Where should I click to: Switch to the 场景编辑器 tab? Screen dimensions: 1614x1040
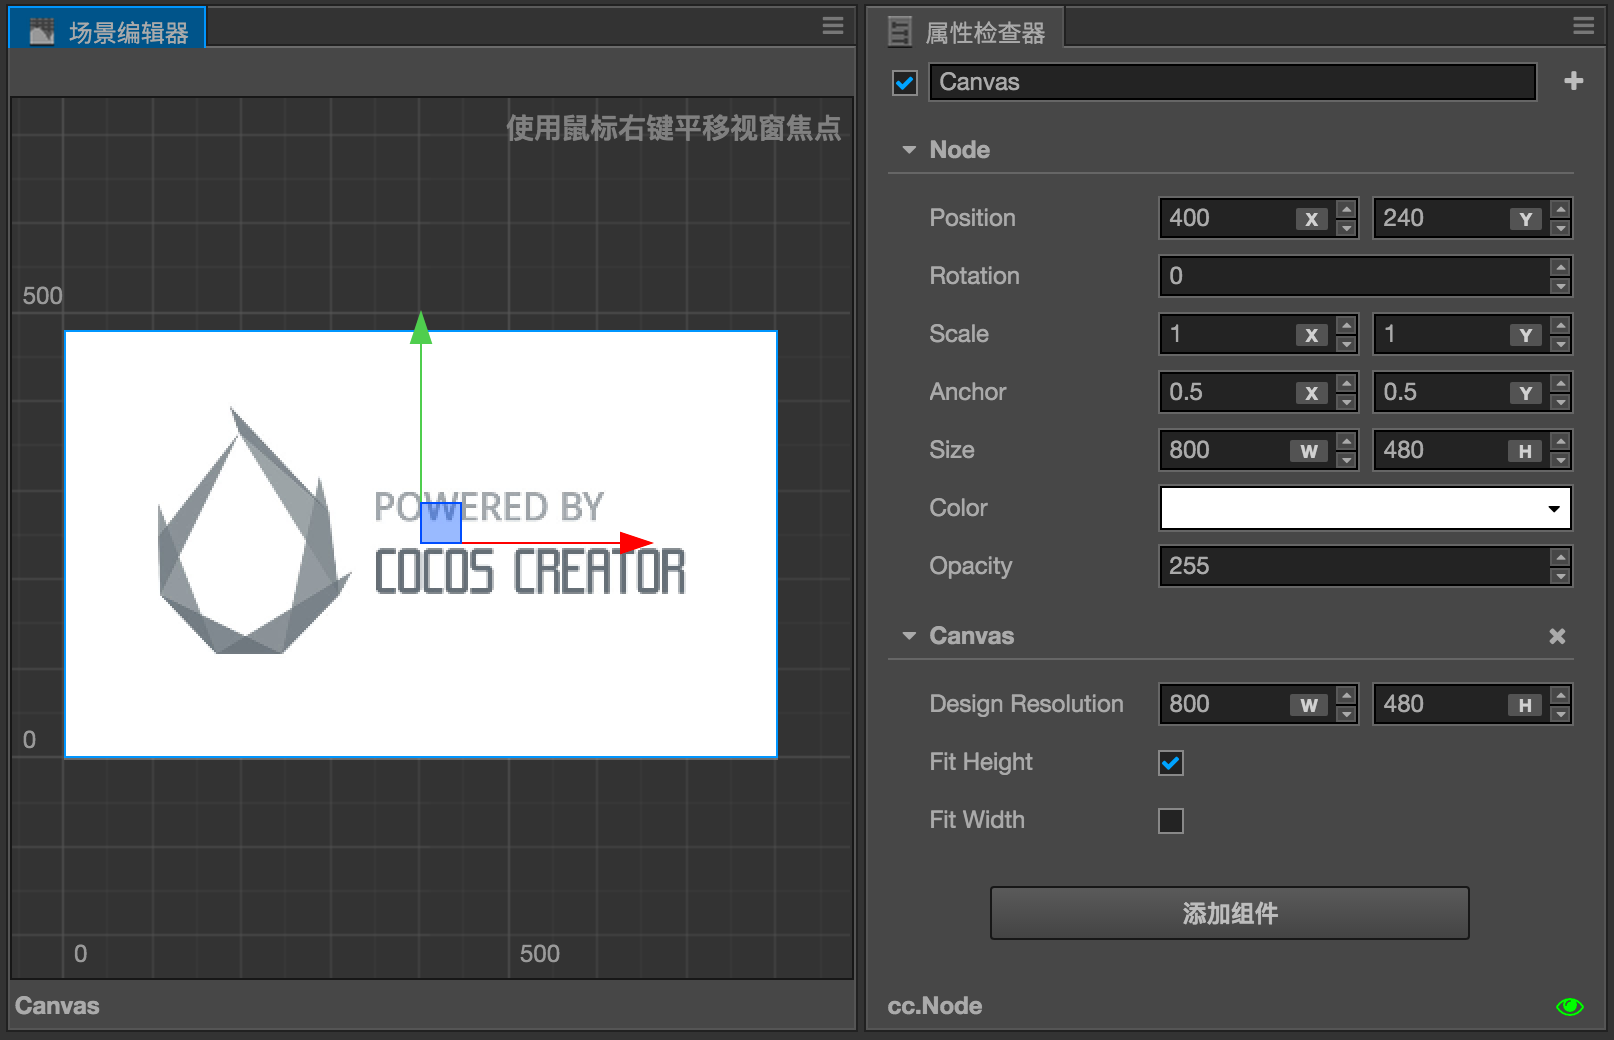tap(107, 28)
